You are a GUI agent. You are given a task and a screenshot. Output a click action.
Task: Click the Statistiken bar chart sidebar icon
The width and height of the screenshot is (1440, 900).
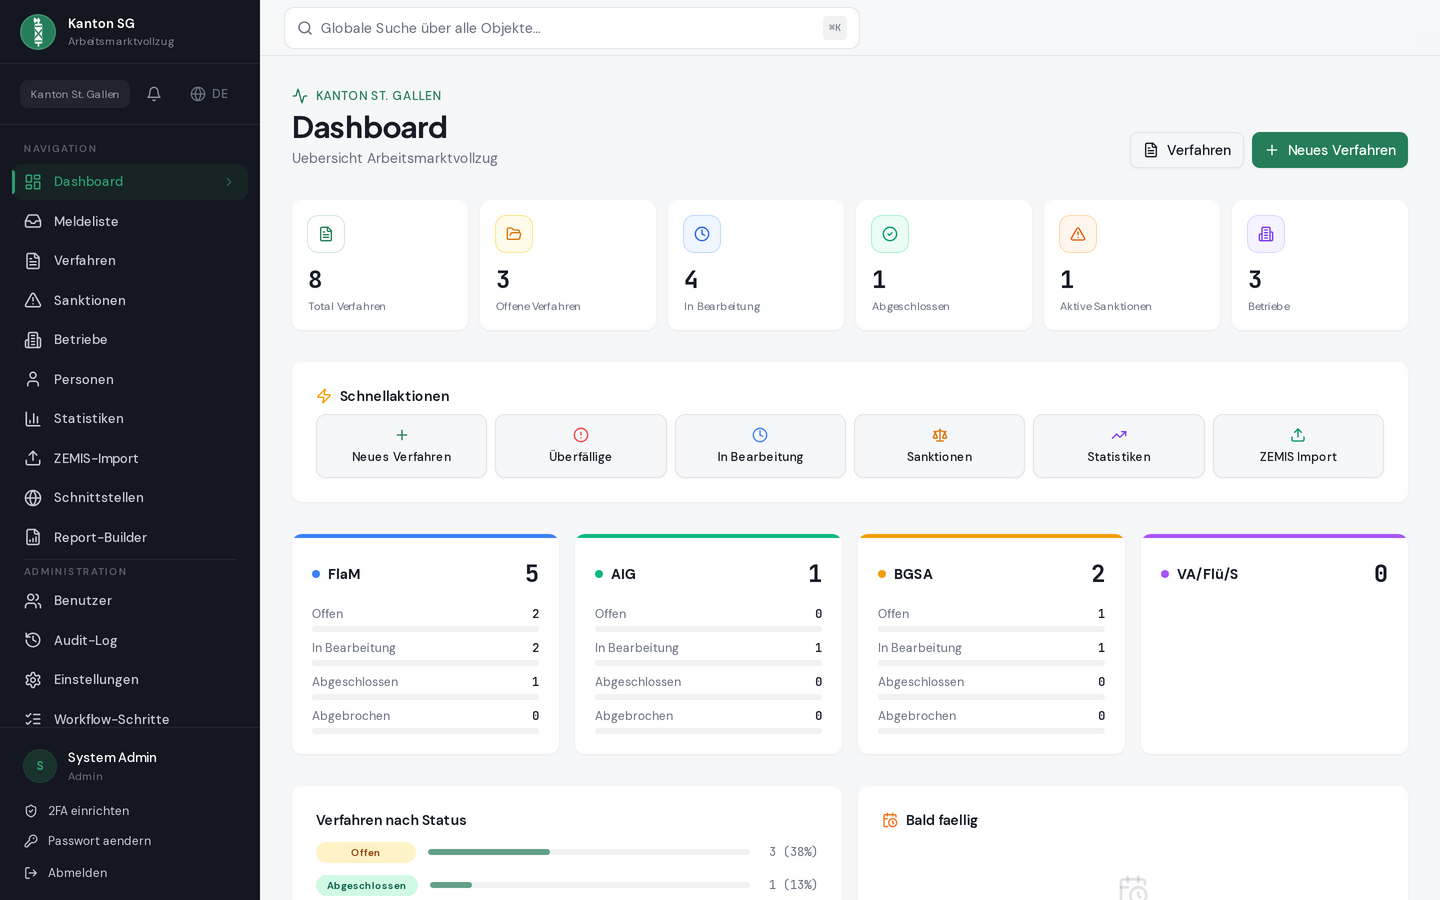click(x=33, y=419)
